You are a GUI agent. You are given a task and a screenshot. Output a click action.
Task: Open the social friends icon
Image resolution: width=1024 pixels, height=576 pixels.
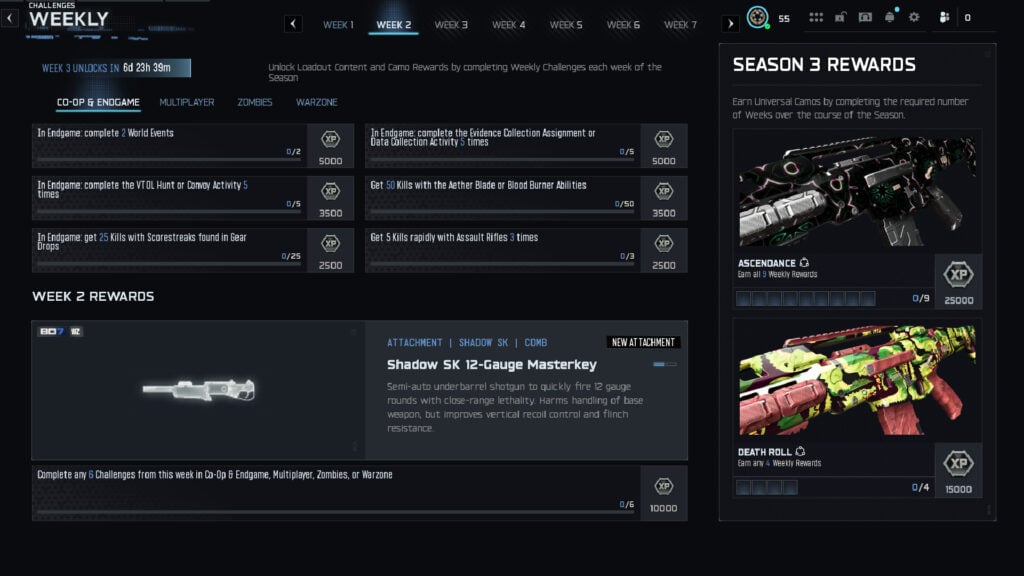[x=942, y=18]
